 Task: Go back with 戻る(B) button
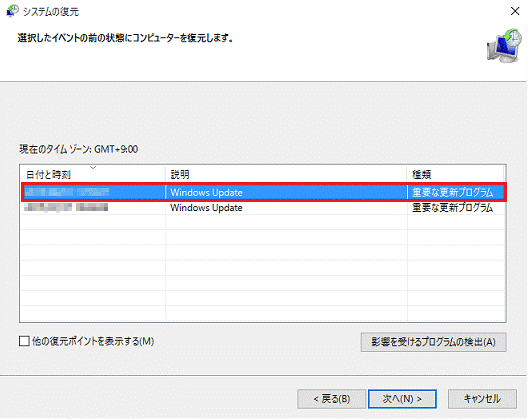click(x=331, y=399)
